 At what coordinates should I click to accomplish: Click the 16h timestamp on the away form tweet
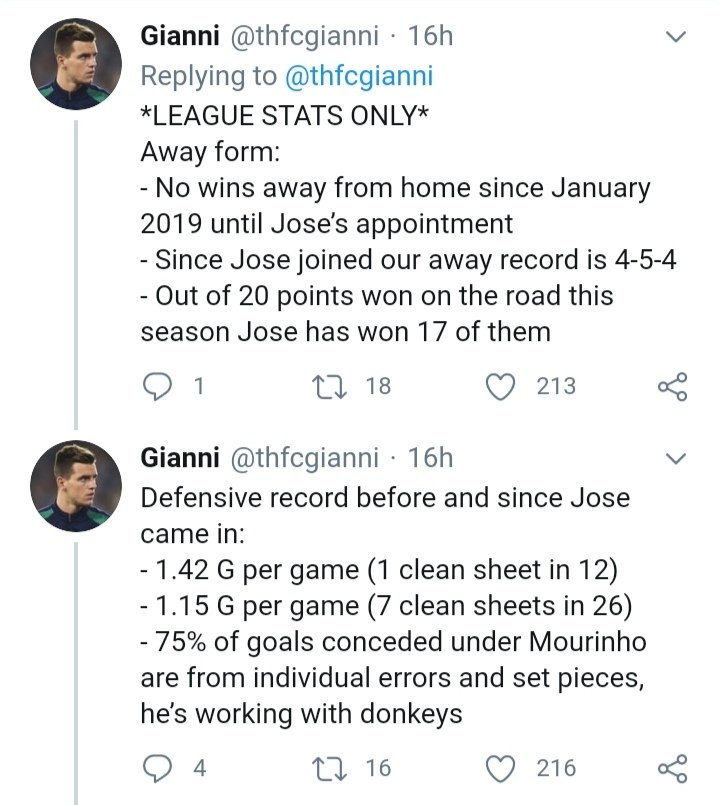coord(431,37)
